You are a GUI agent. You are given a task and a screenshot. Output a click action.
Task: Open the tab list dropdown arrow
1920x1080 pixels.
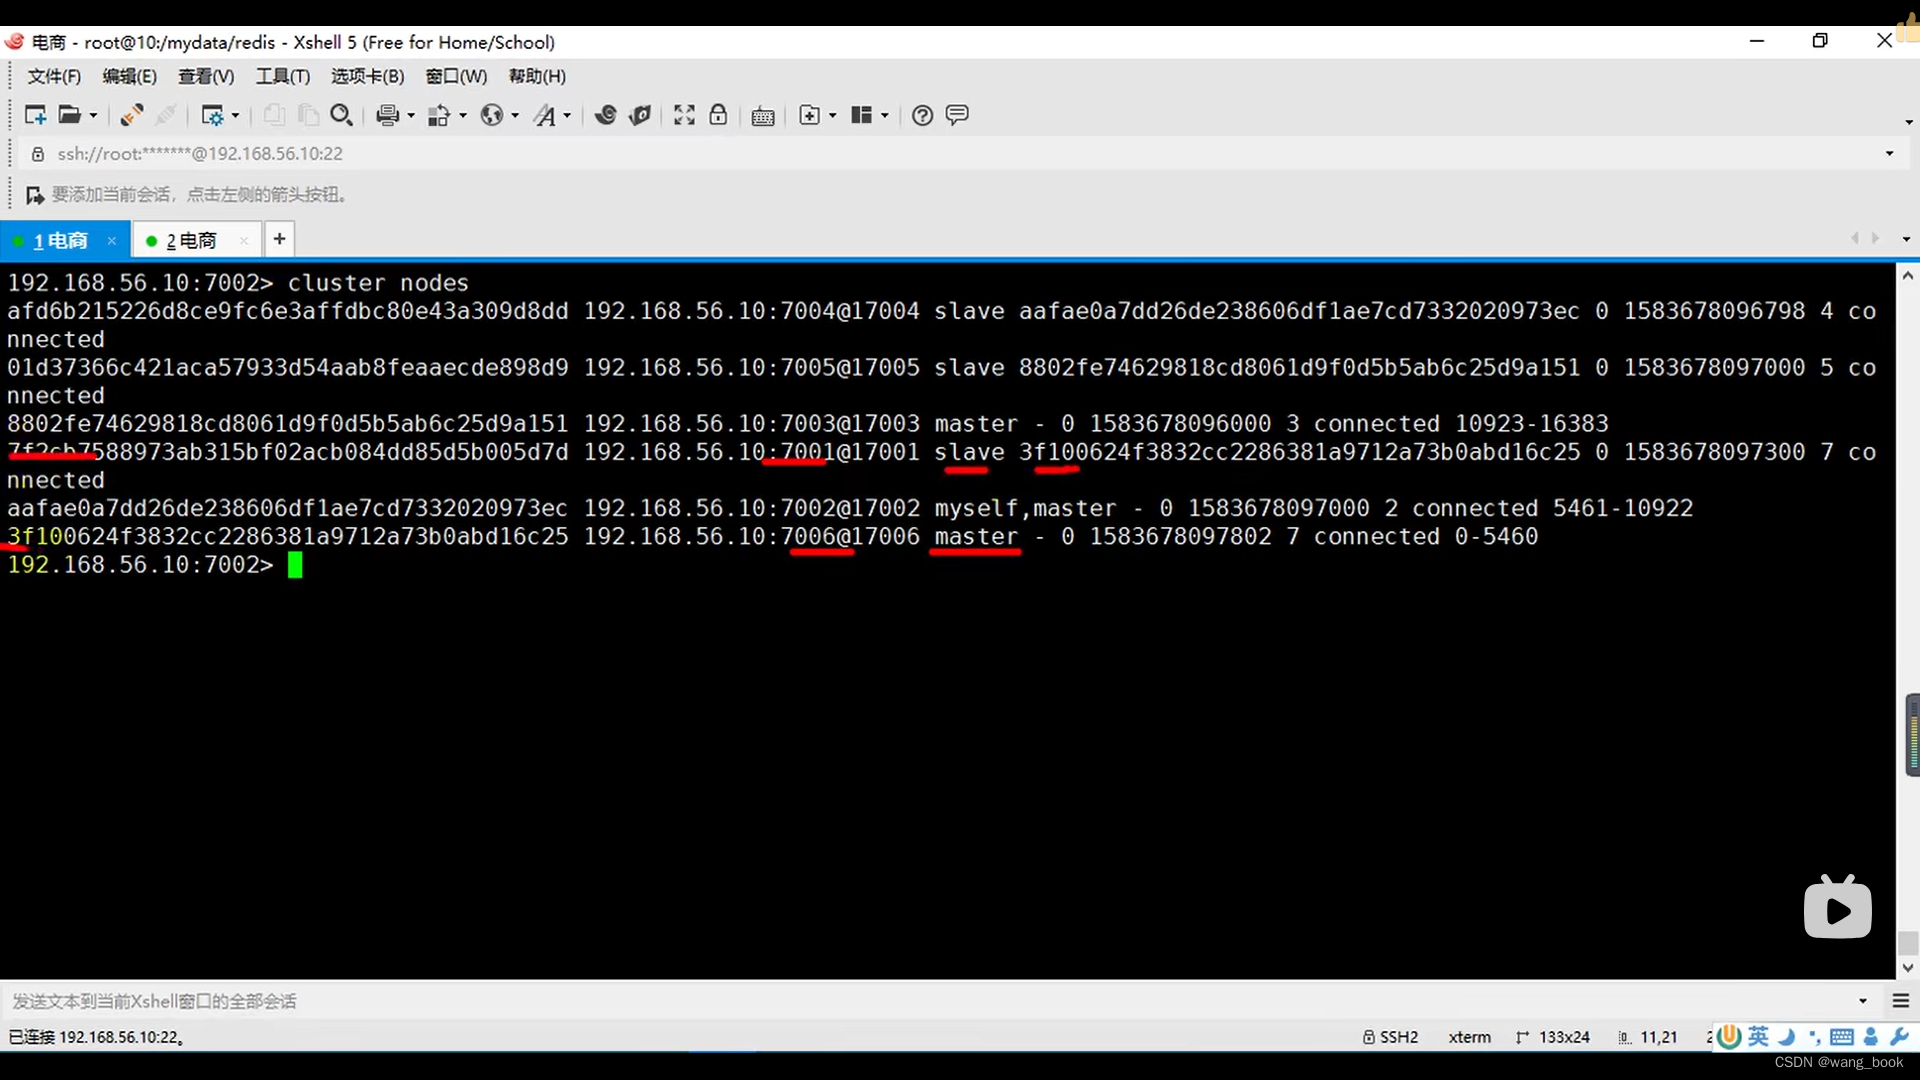(x=1906, y=239)
